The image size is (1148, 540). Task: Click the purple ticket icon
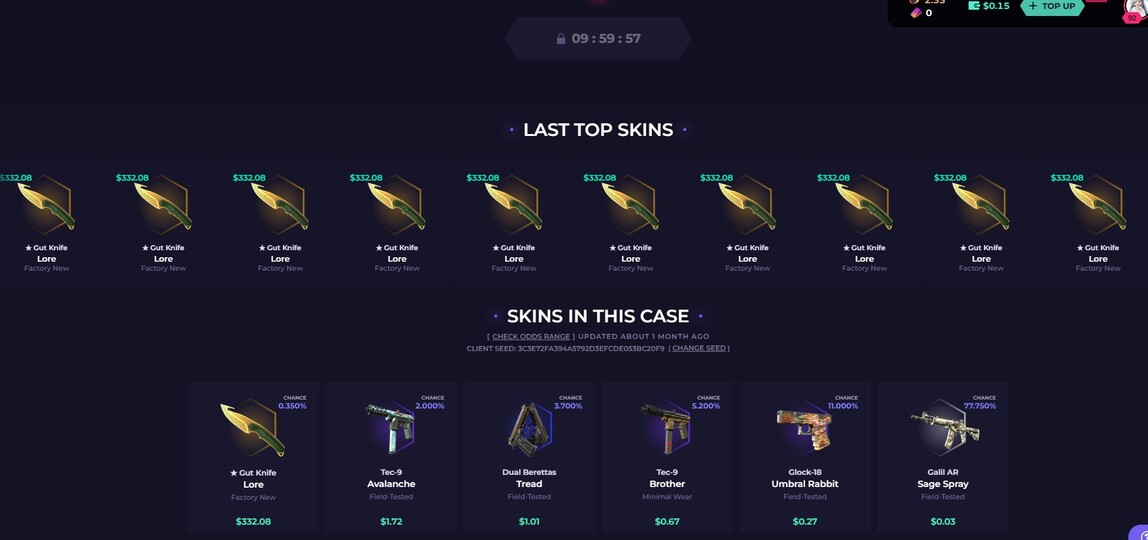[915, 13]
